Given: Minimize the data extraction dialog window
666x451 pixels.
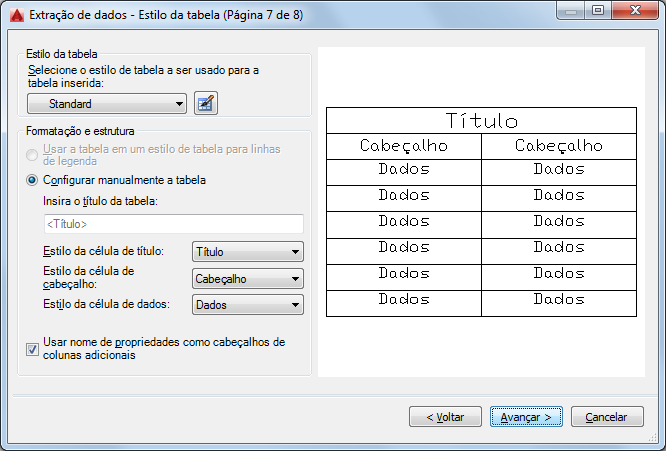Looking at the screenshot, I should coord(571,12).
